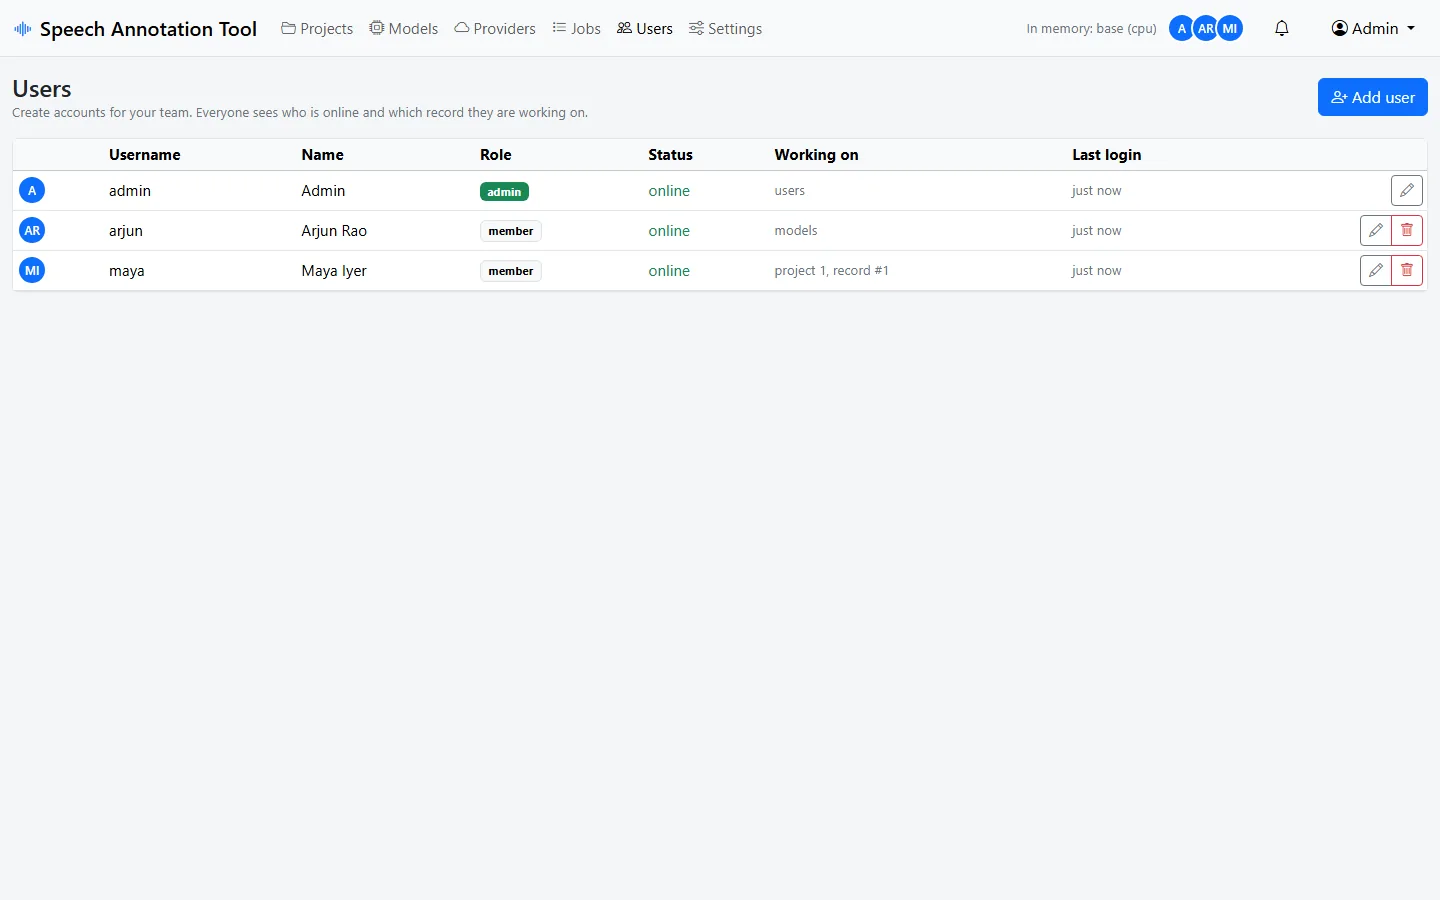The image size is (1440, 900).
Task: Click the name Maya Iyer
Action: [x=334, y=271]
